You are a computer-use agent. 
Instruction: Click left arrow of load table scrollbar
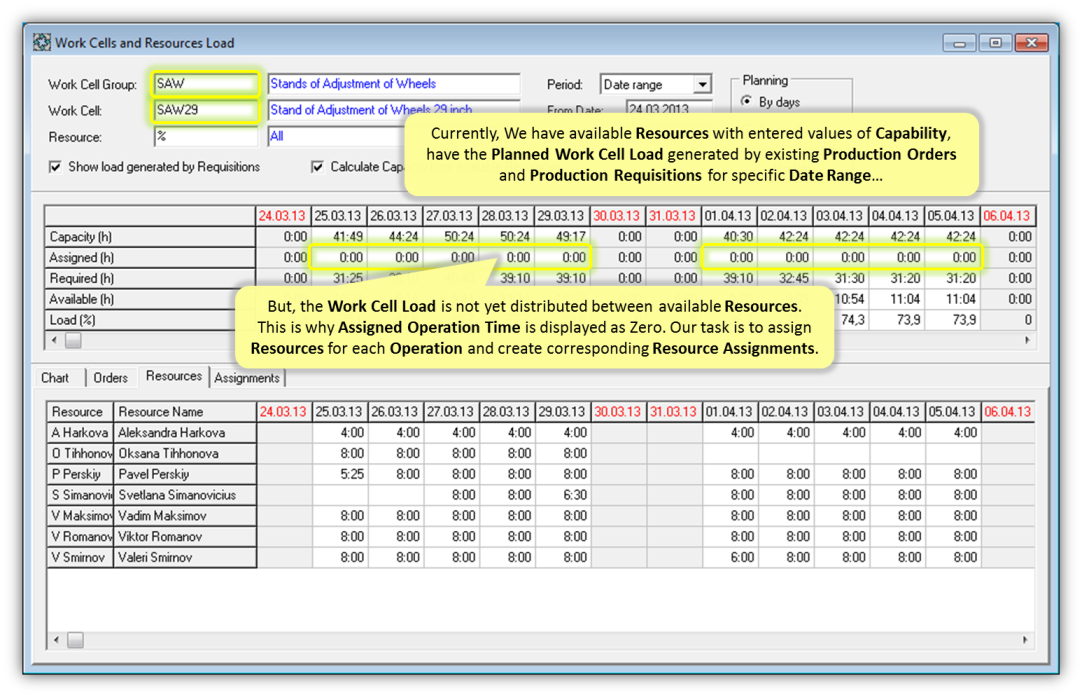[x=55, y=340]
